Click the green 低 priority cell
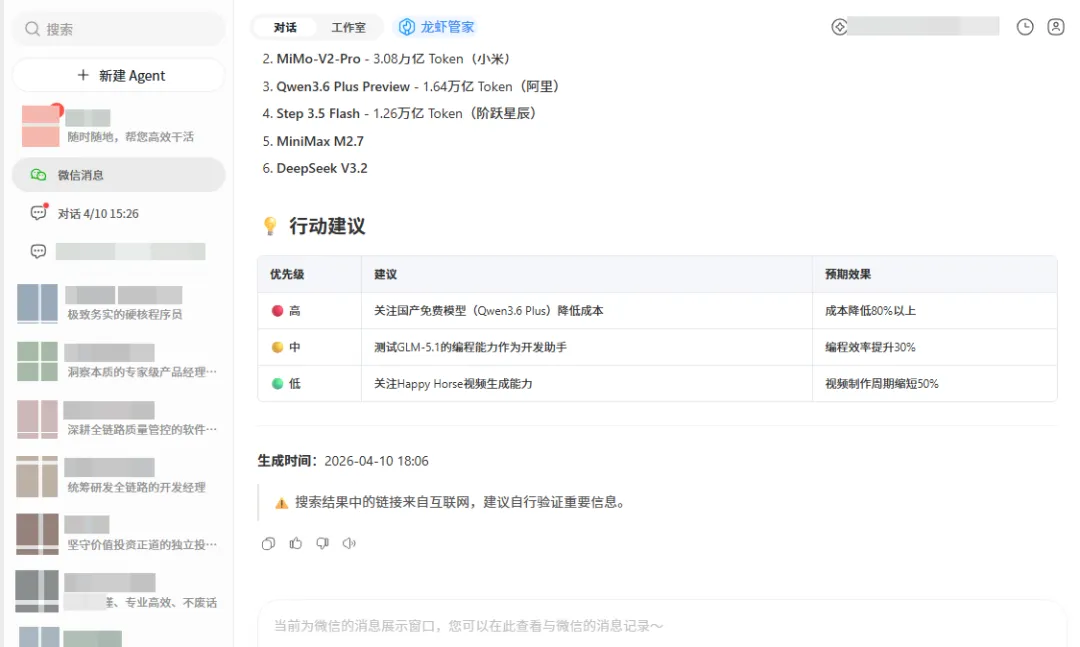The width and height of the screenshot is (1080, 647). click(309, 384)
